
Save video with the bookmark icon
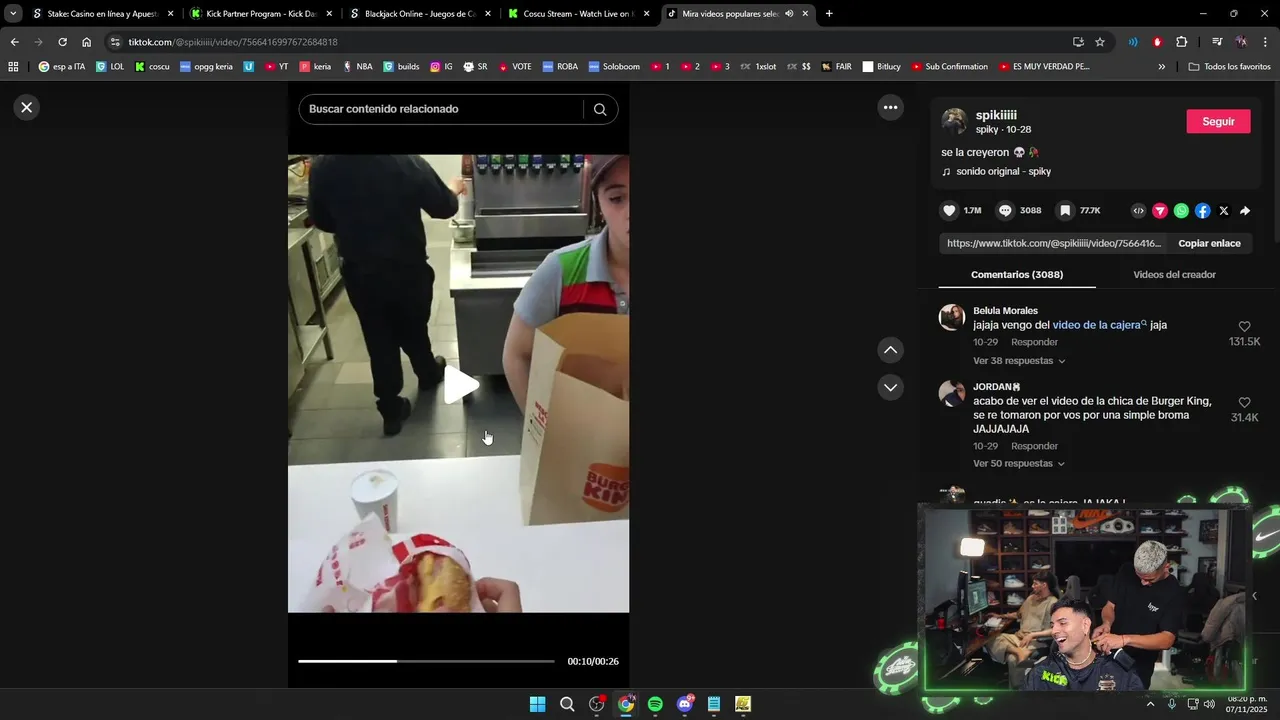pos(1065,211)
